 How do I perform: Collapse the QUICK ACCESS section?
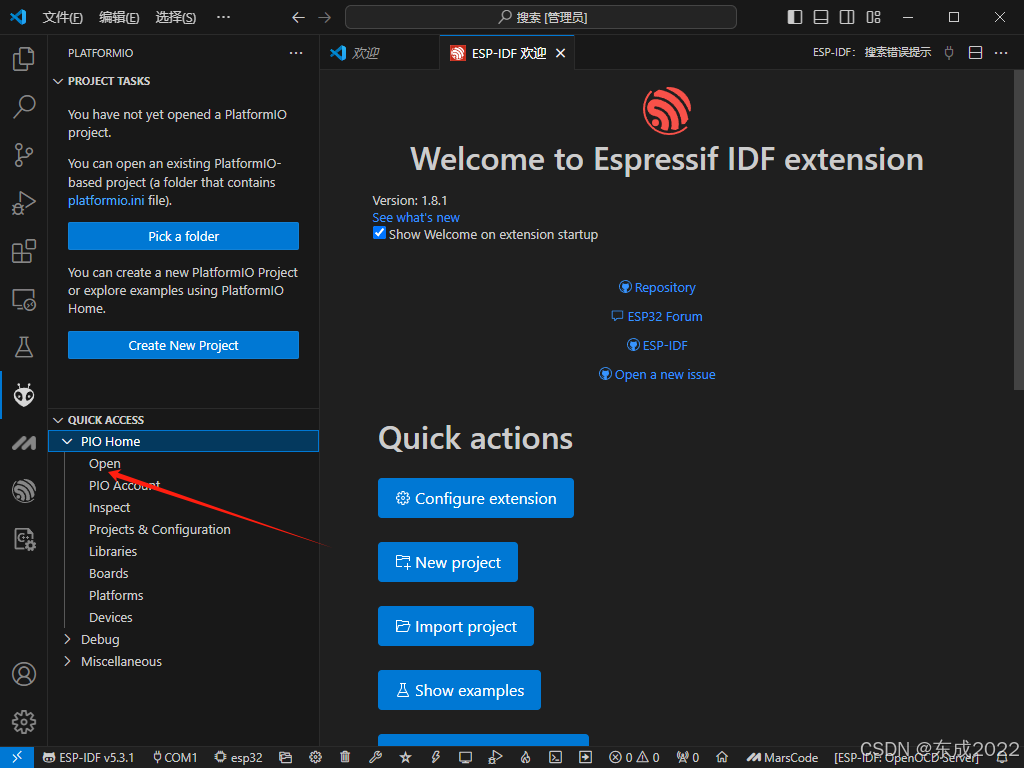click(58, 420)
